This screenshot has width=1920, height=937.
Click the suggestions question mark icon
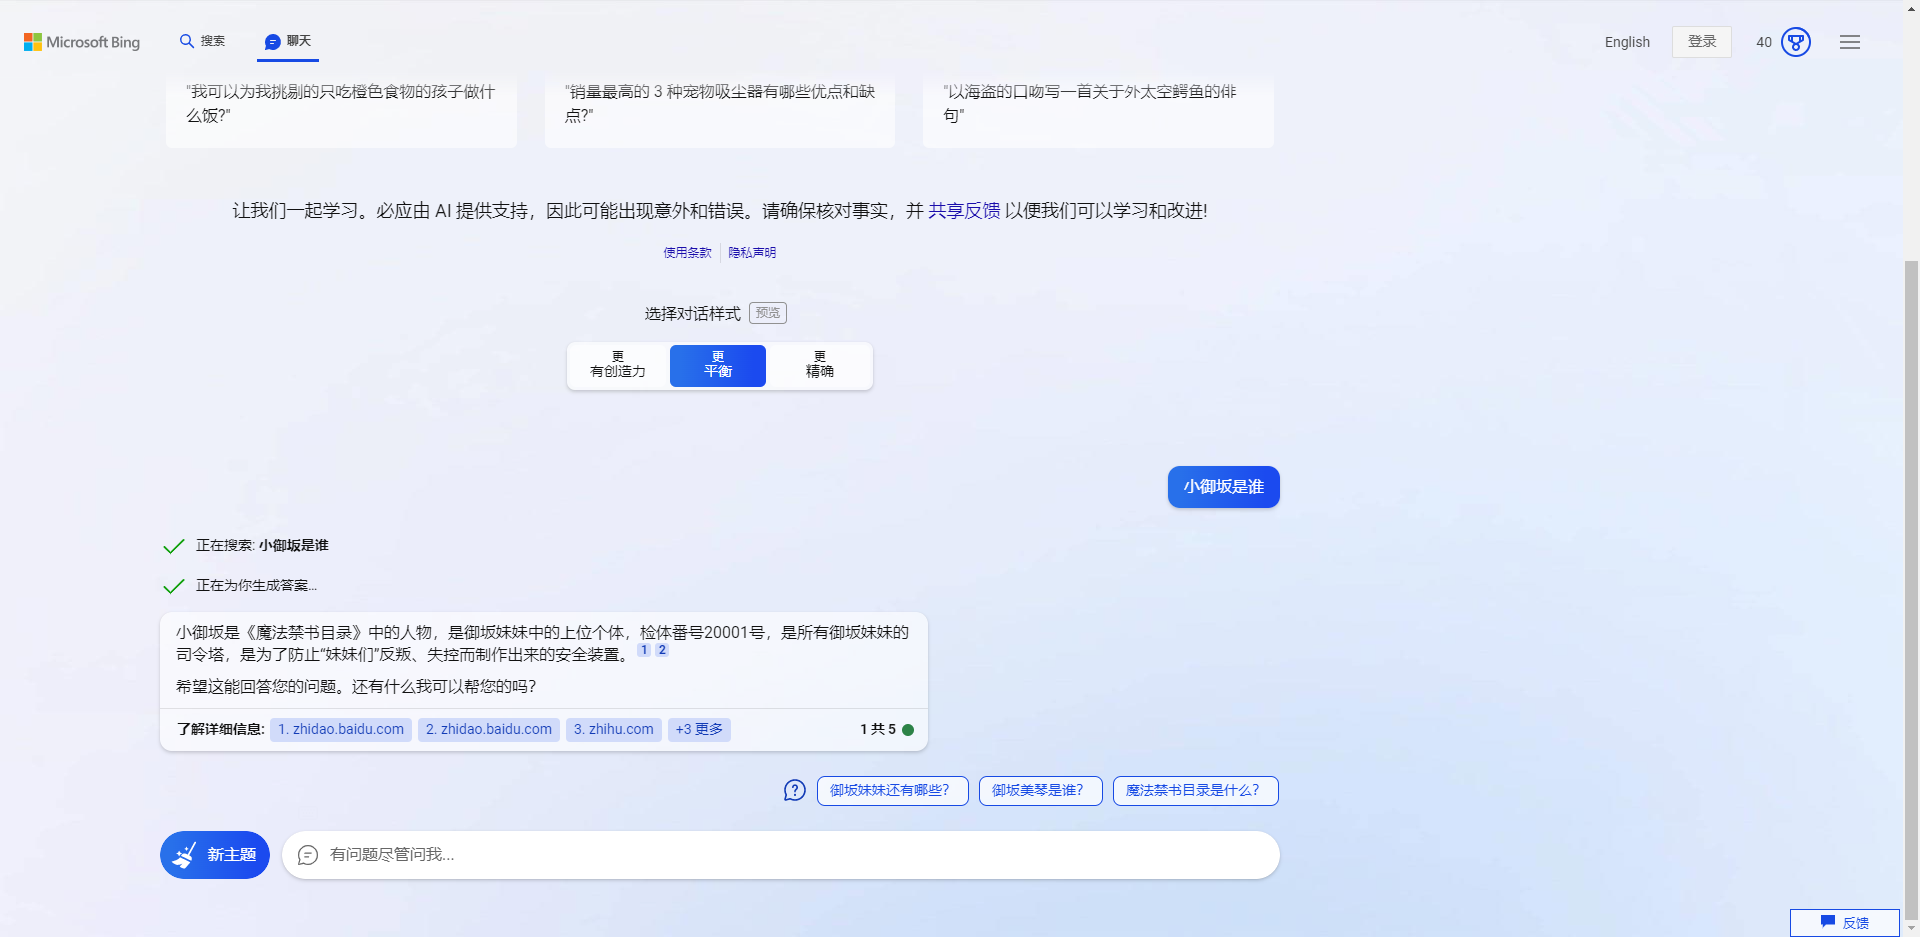click(795, 791)
